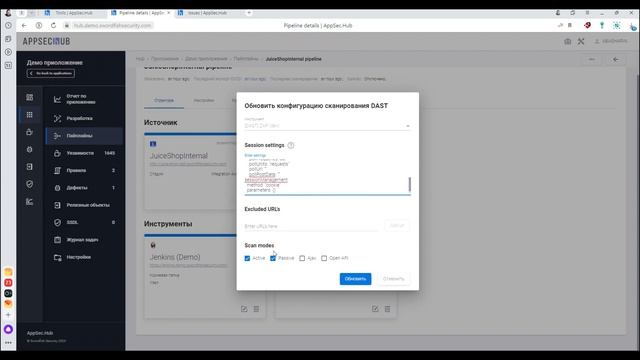Click the analytics chart icon in narrow sidebar

[29, 202]
